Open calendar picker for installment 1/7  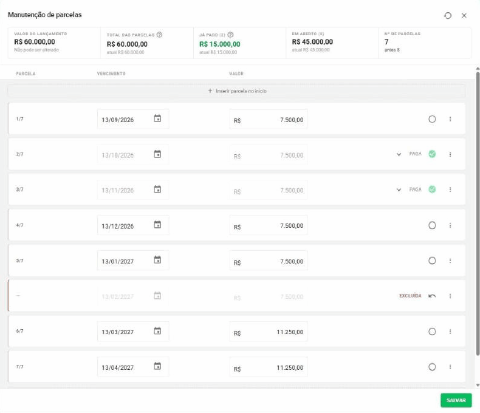(157, 118)
